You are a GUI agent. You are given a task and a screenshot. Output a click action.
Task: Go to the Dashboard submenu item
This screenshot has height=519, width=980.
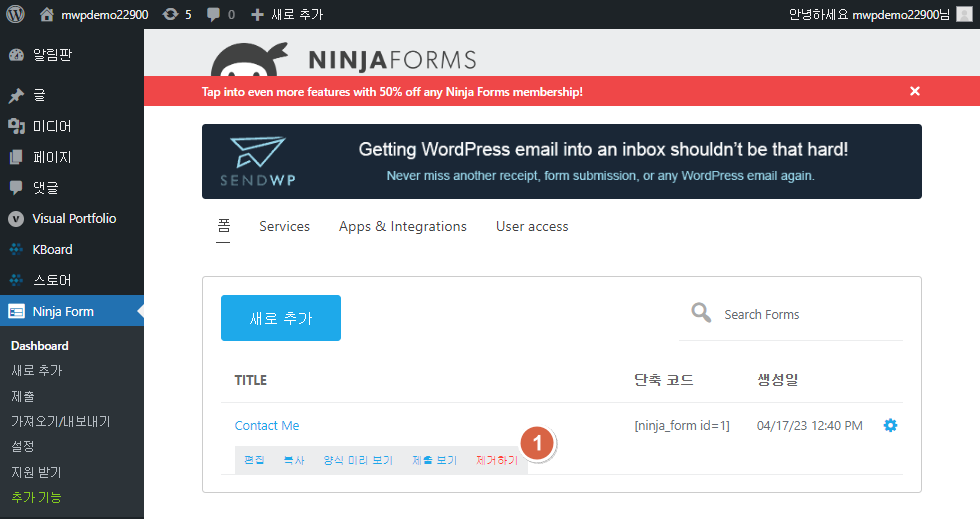39,346
